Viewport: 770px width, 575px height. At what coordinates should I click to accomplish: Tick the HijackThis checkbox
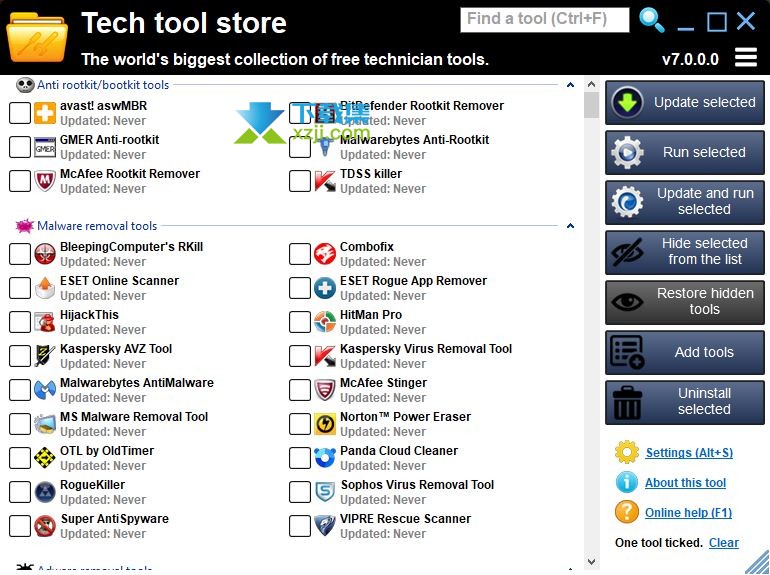coord(20,322)
